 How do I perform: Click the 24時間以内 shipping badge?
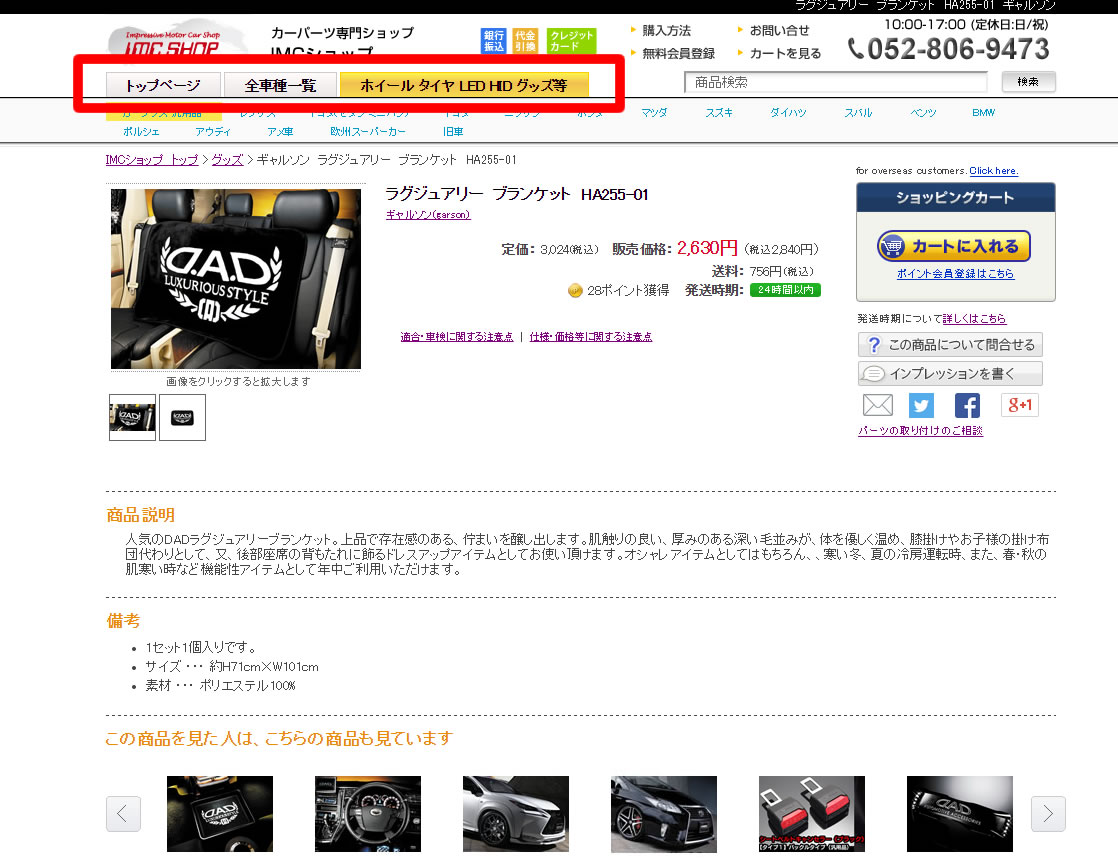tap(785, 290)
